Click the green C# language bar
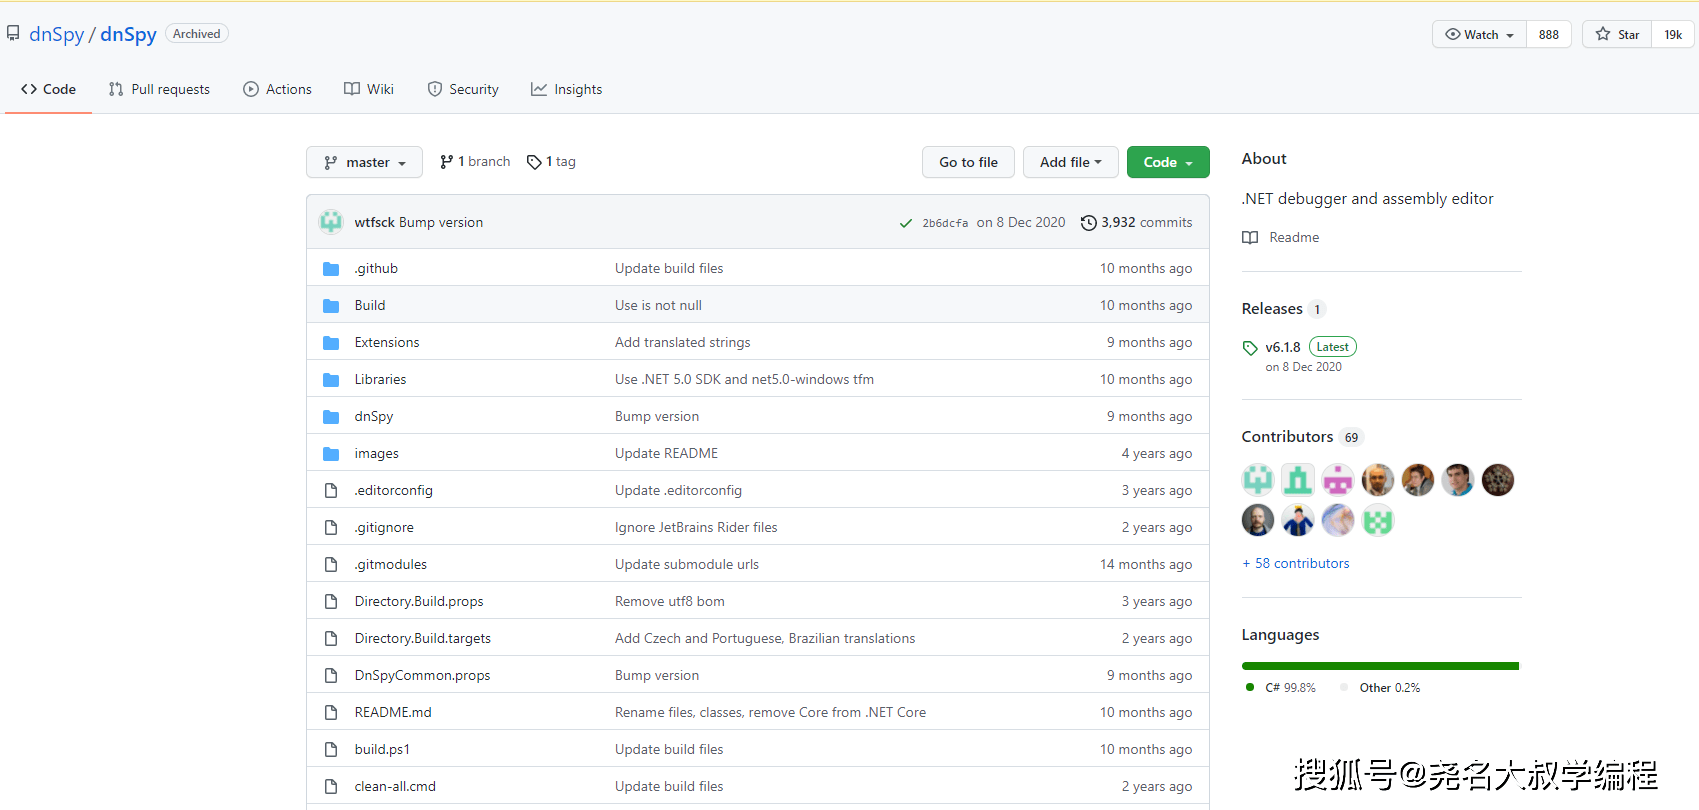The image size is (1699, 810). click(1379, 666)
